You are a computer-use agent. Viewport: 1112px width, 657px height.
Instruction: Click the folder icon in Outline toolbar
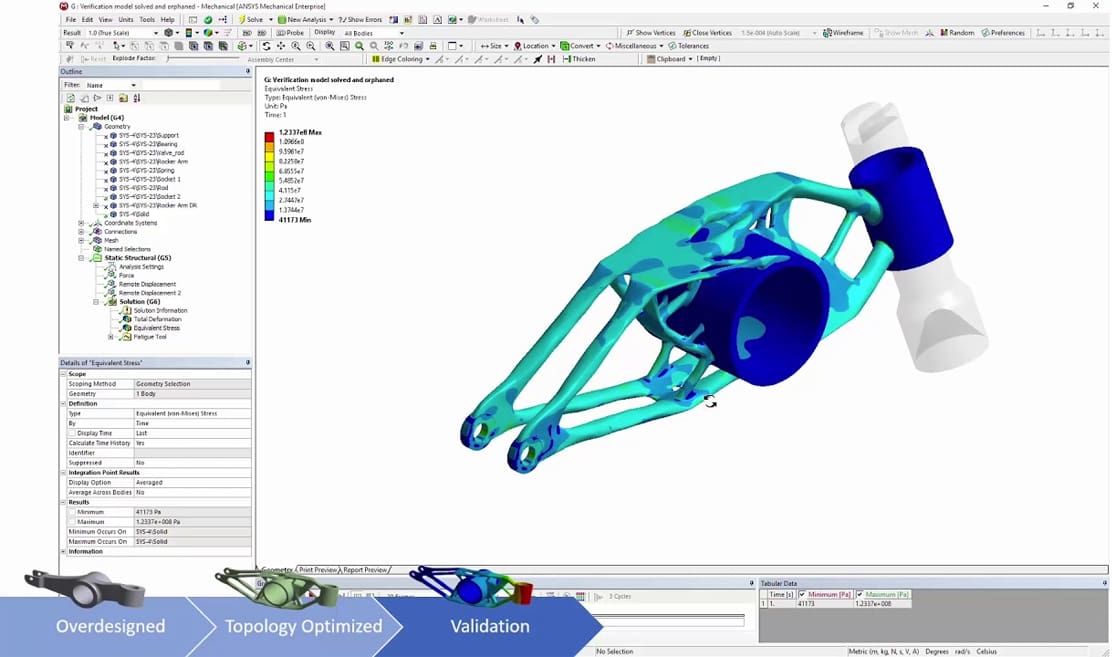123,98
